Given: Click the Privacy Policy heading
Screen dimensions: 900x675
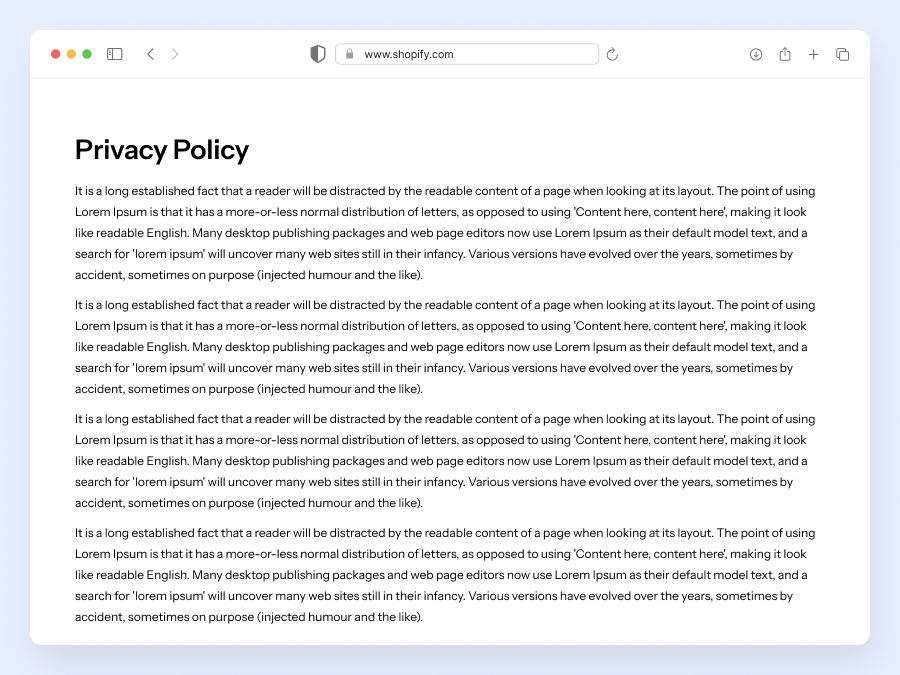Looking at the screenshot, I should 161,150.
